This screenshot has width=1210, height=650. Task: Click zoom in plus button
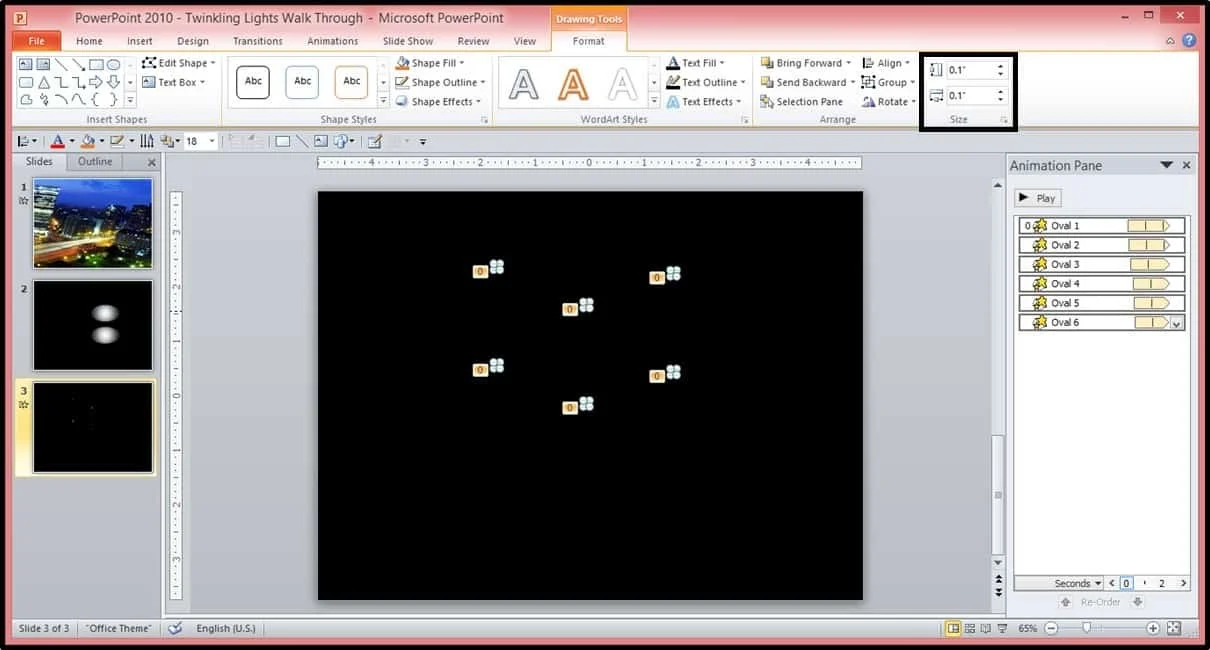point(1153,629)
